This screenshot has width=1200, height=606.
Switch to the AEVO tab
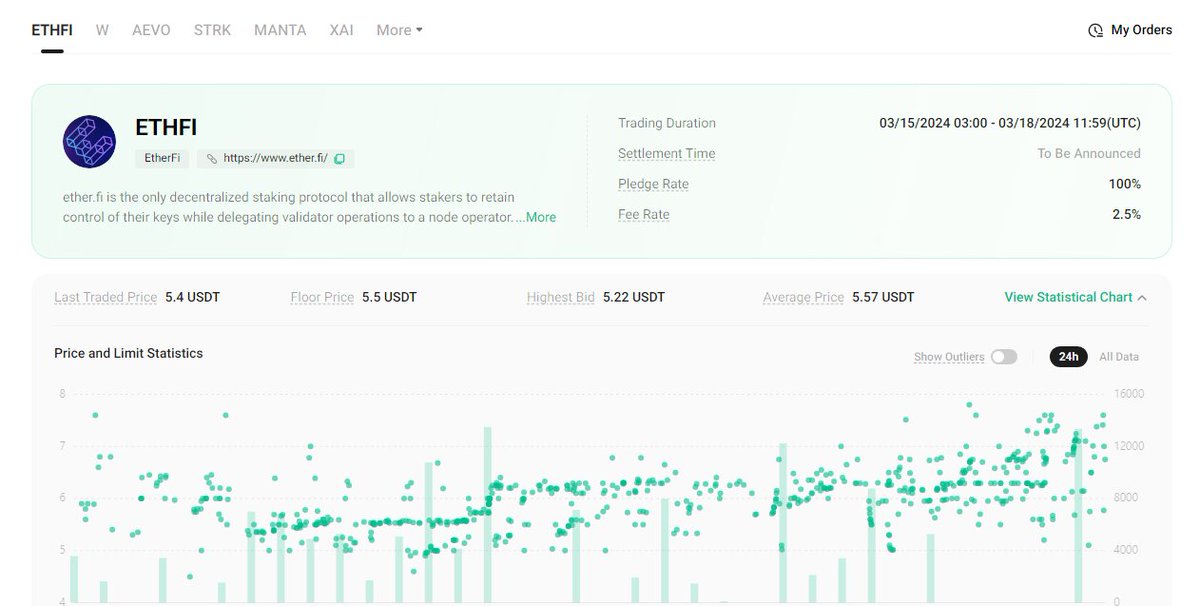click(x=152, y=30)
